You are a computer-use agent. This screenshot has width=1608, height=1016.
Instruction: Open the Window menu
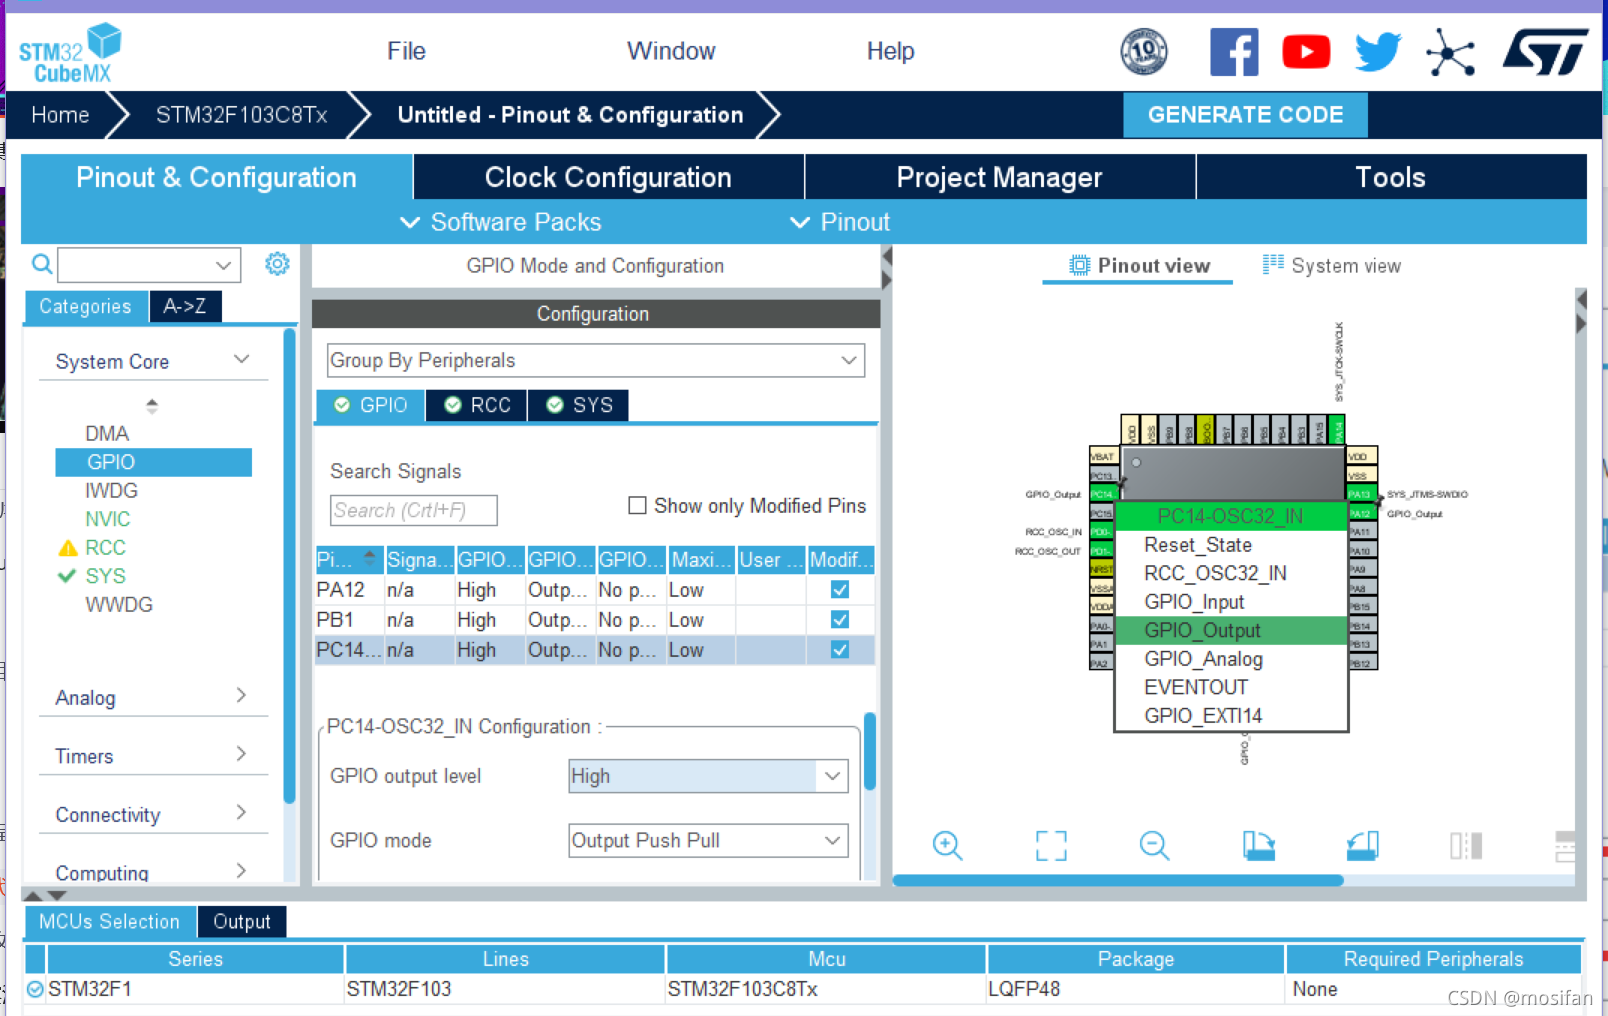click(671, 51)
